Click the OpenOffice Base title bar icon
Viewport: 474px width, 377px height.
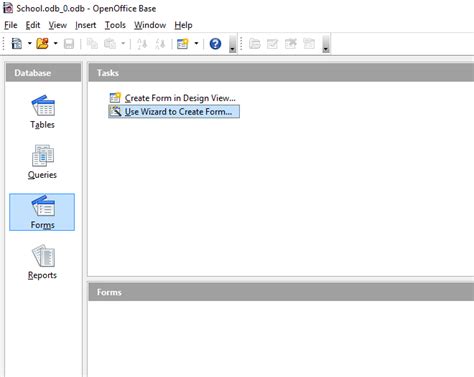pos(8,8)
